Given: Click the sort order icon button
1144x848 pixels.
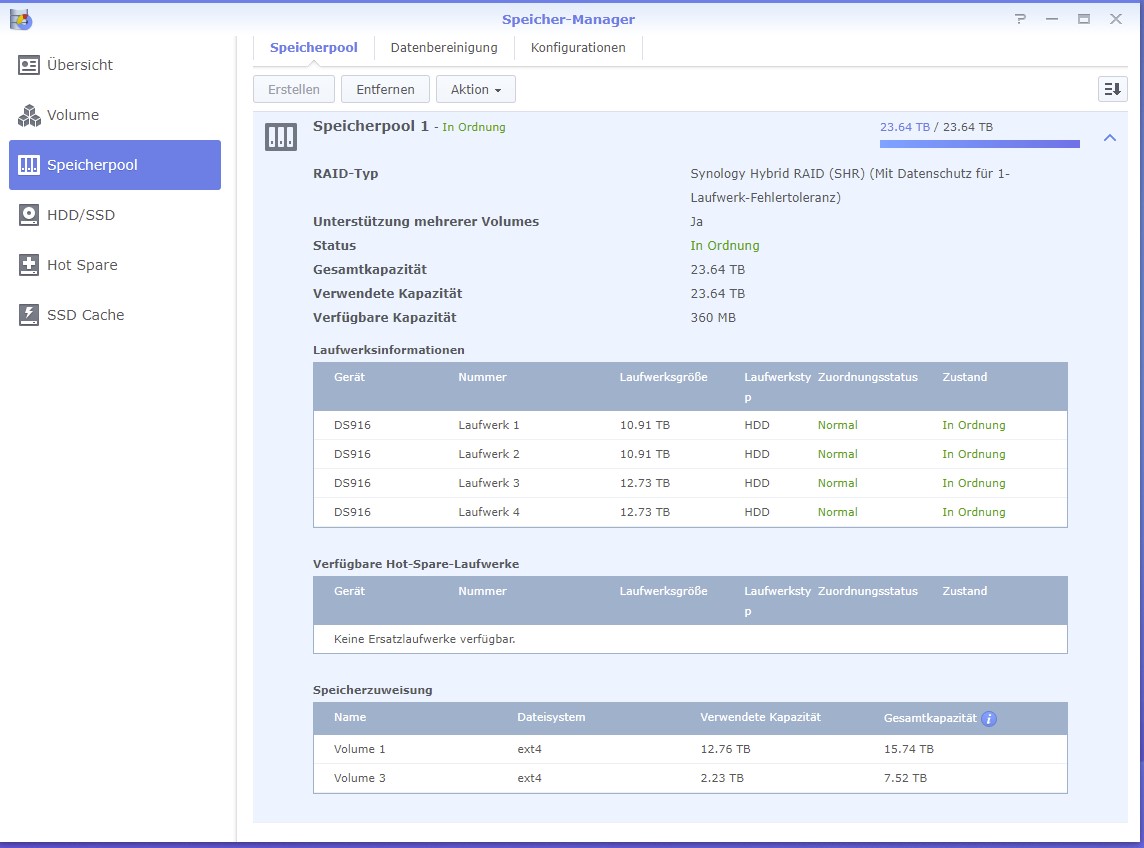Looking at the screenshot, I should [x=1112, y=89].
